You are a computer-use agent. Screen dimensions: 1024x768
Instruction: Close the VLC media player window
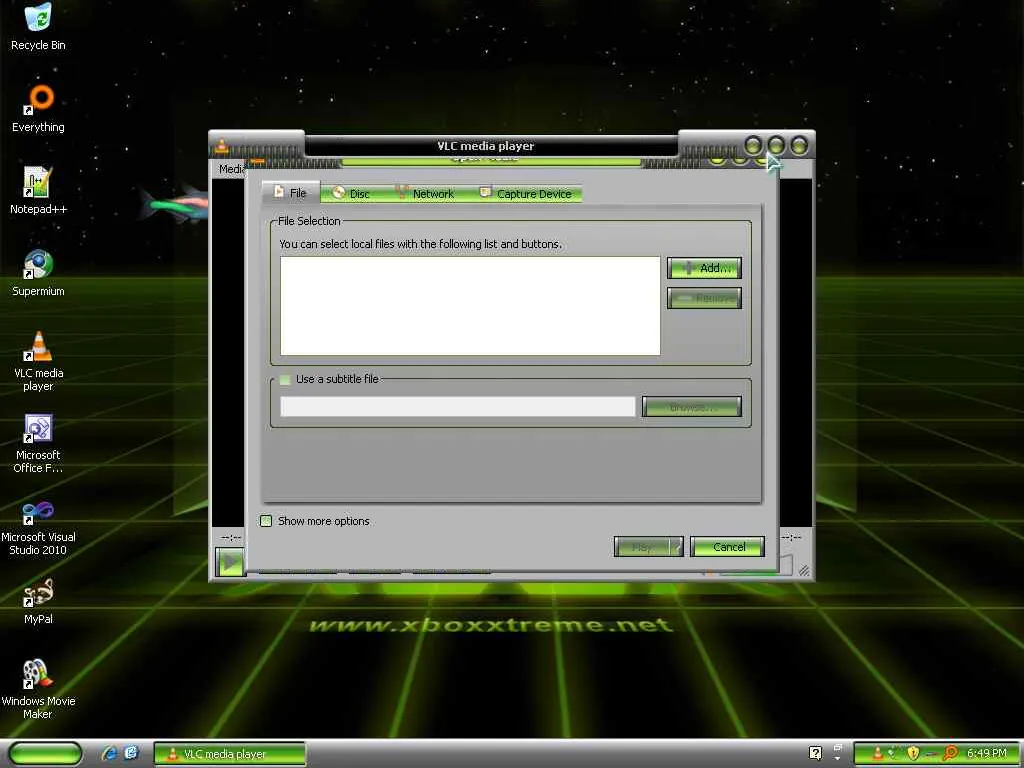tap(799, 145)
